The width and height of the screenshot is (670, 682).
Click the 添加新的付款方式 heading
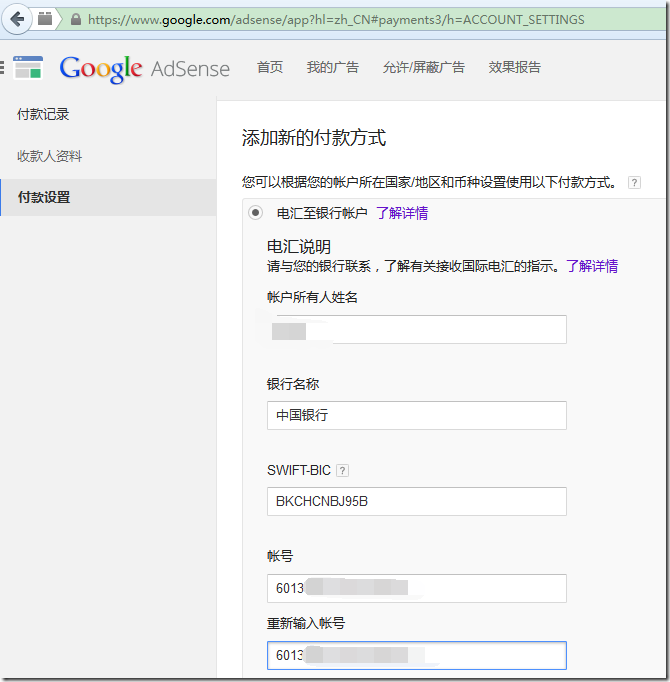click(314, 138)
